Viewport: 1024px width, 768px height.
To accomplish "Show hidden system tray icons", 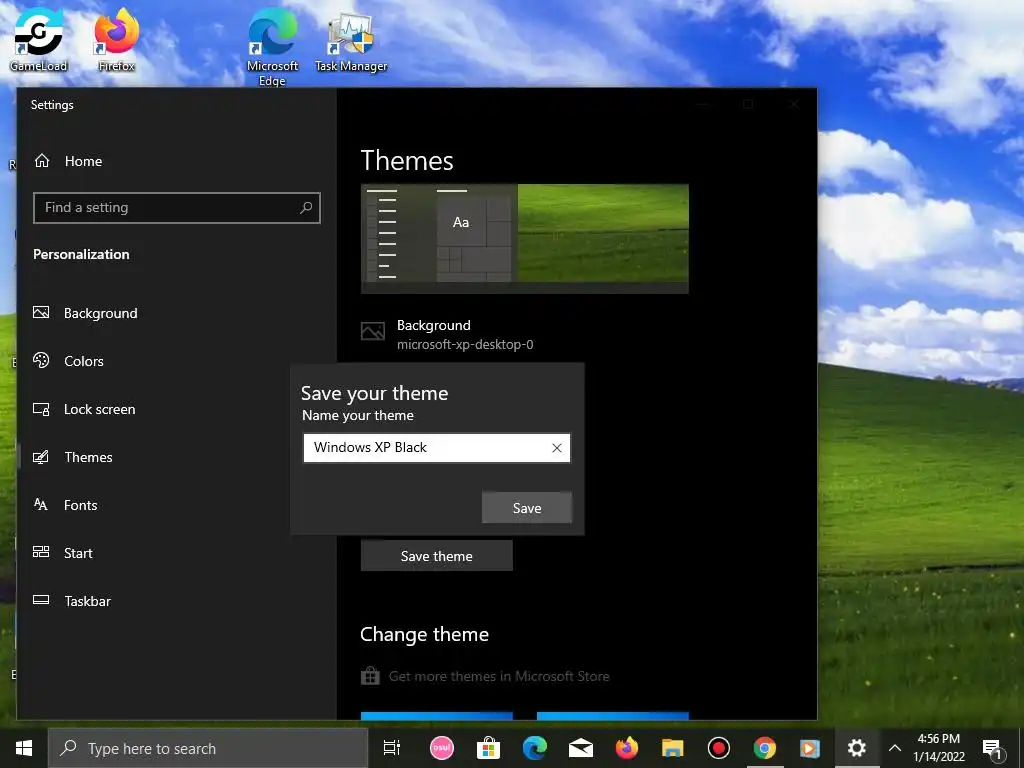I will pos(895,748).
